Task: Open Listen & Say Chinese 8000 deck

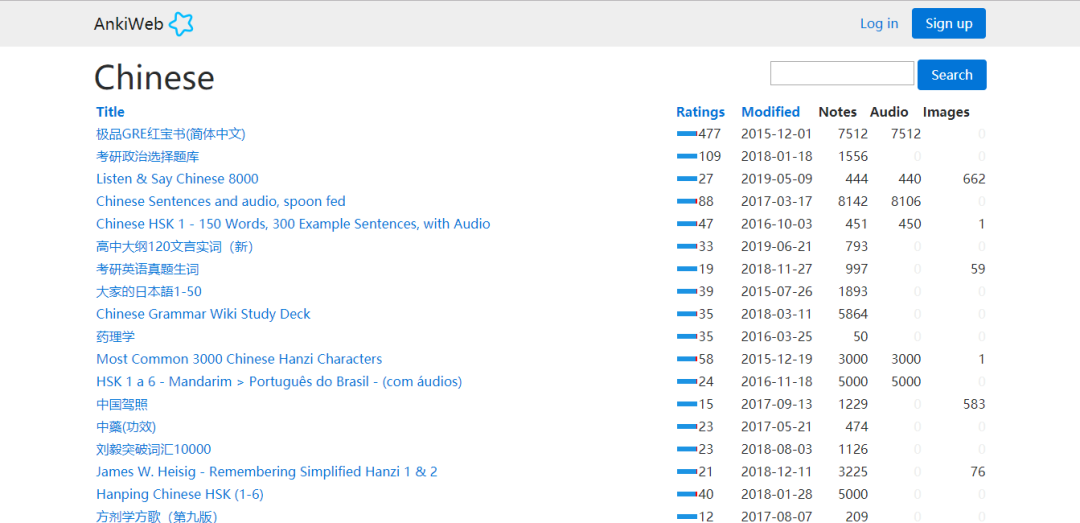Action: [x=177, y=179]
